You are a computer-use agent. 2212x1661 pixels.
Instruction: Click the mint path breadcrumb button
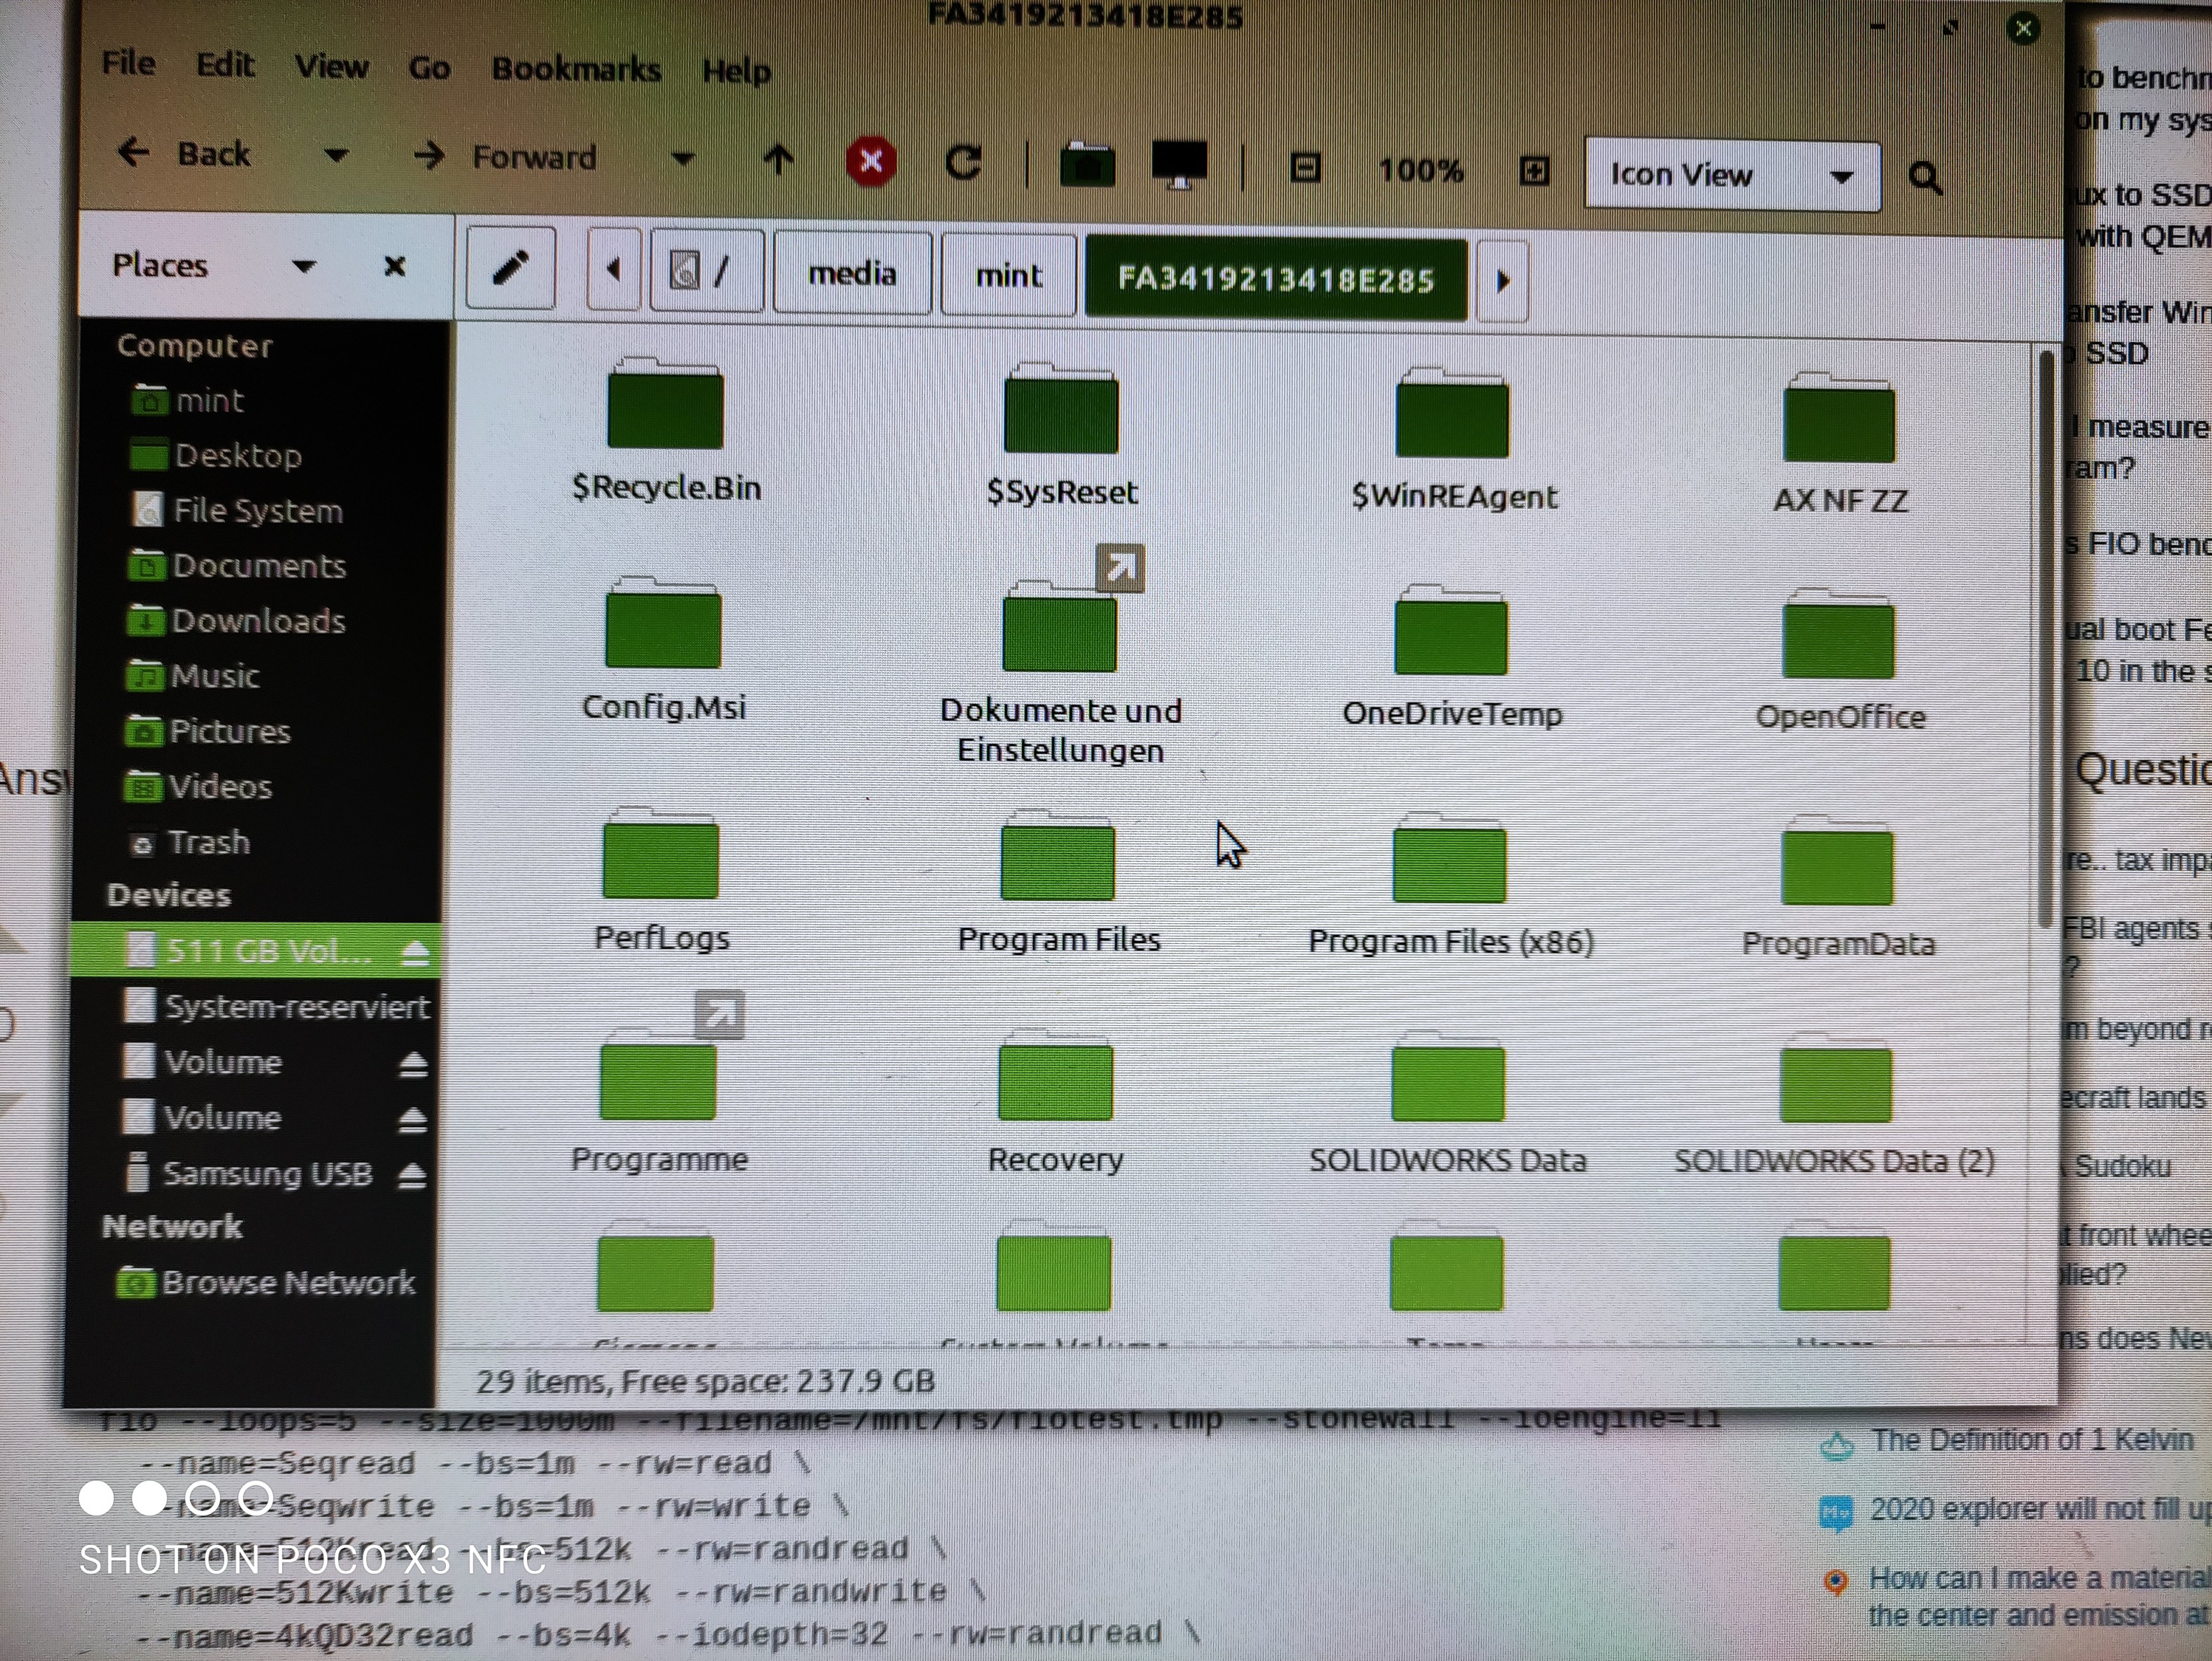click(1008, 276)
